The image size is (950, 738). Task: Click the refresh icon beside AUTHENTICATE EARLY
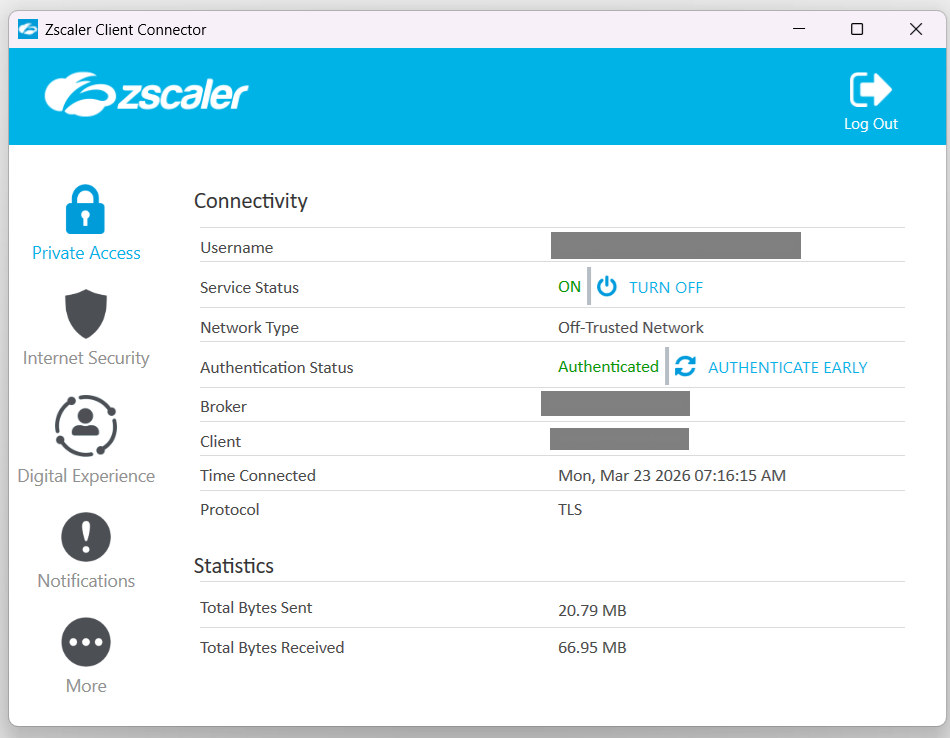(685, 367)
